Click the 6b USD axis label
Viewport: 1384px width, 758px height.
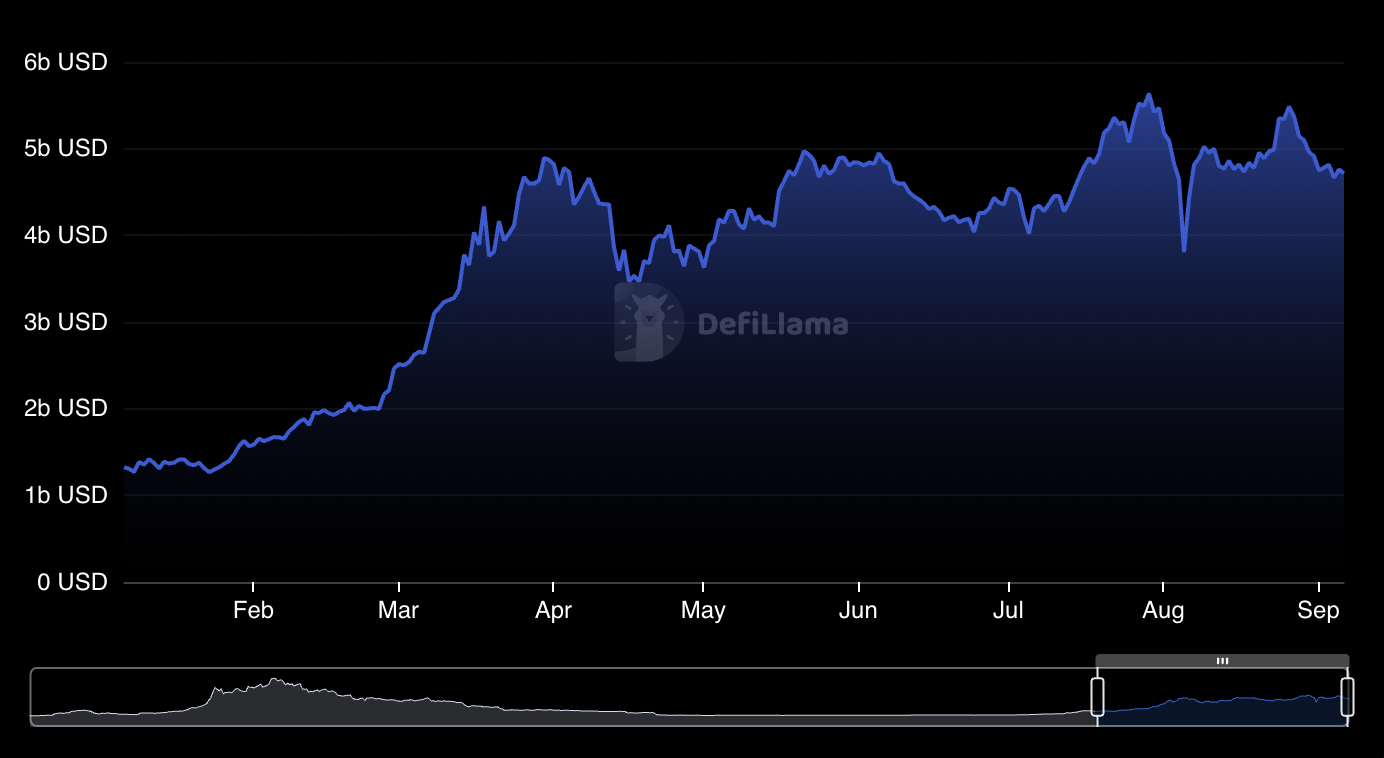pyautogui.click(x=65, y=62)
